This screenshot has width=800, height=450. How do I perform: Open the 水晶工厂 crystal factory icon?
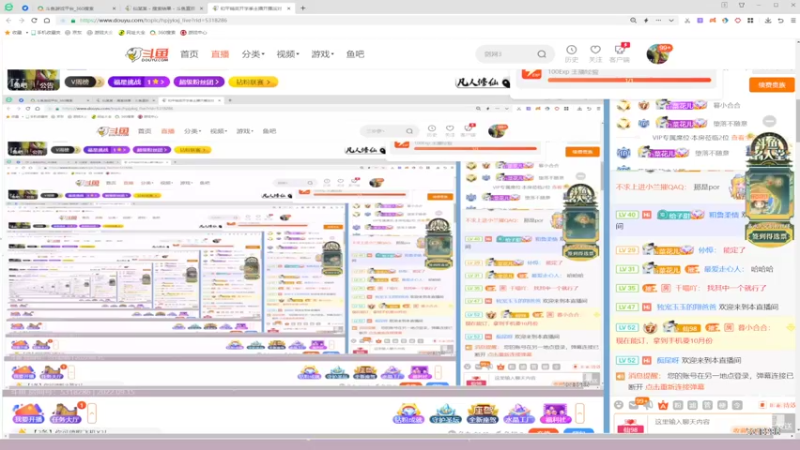point(519,414)
